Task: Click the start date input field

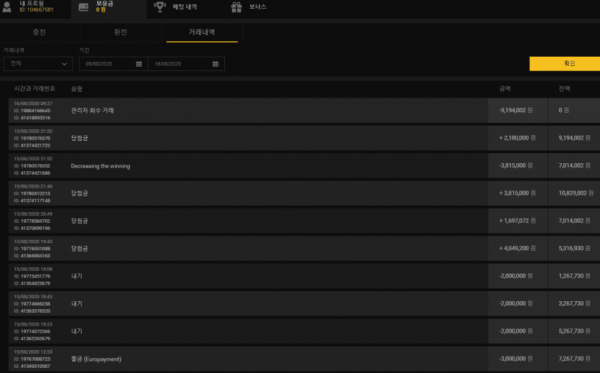Action: (113, 64)
